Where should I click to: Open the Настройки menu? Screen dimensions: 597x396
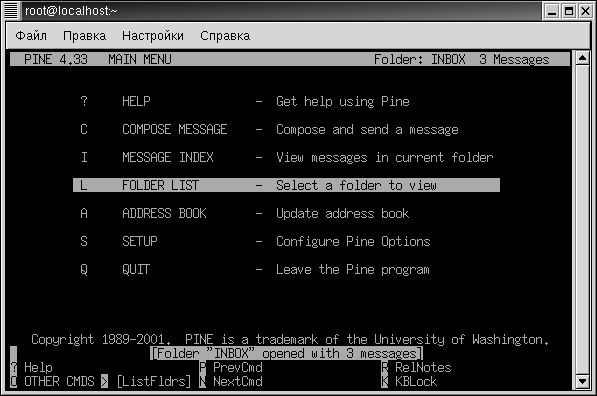(x=153, y=36)
